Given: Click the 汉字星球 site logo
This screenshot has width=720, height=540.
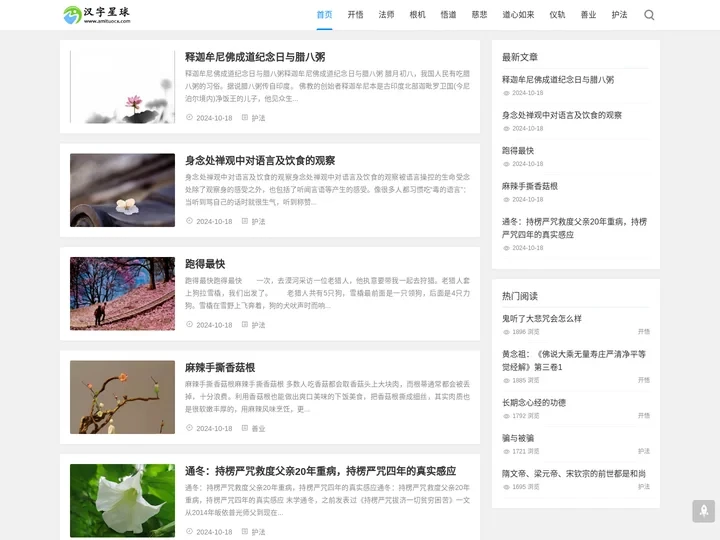Looking at the screenshot, I should (97, 15).
